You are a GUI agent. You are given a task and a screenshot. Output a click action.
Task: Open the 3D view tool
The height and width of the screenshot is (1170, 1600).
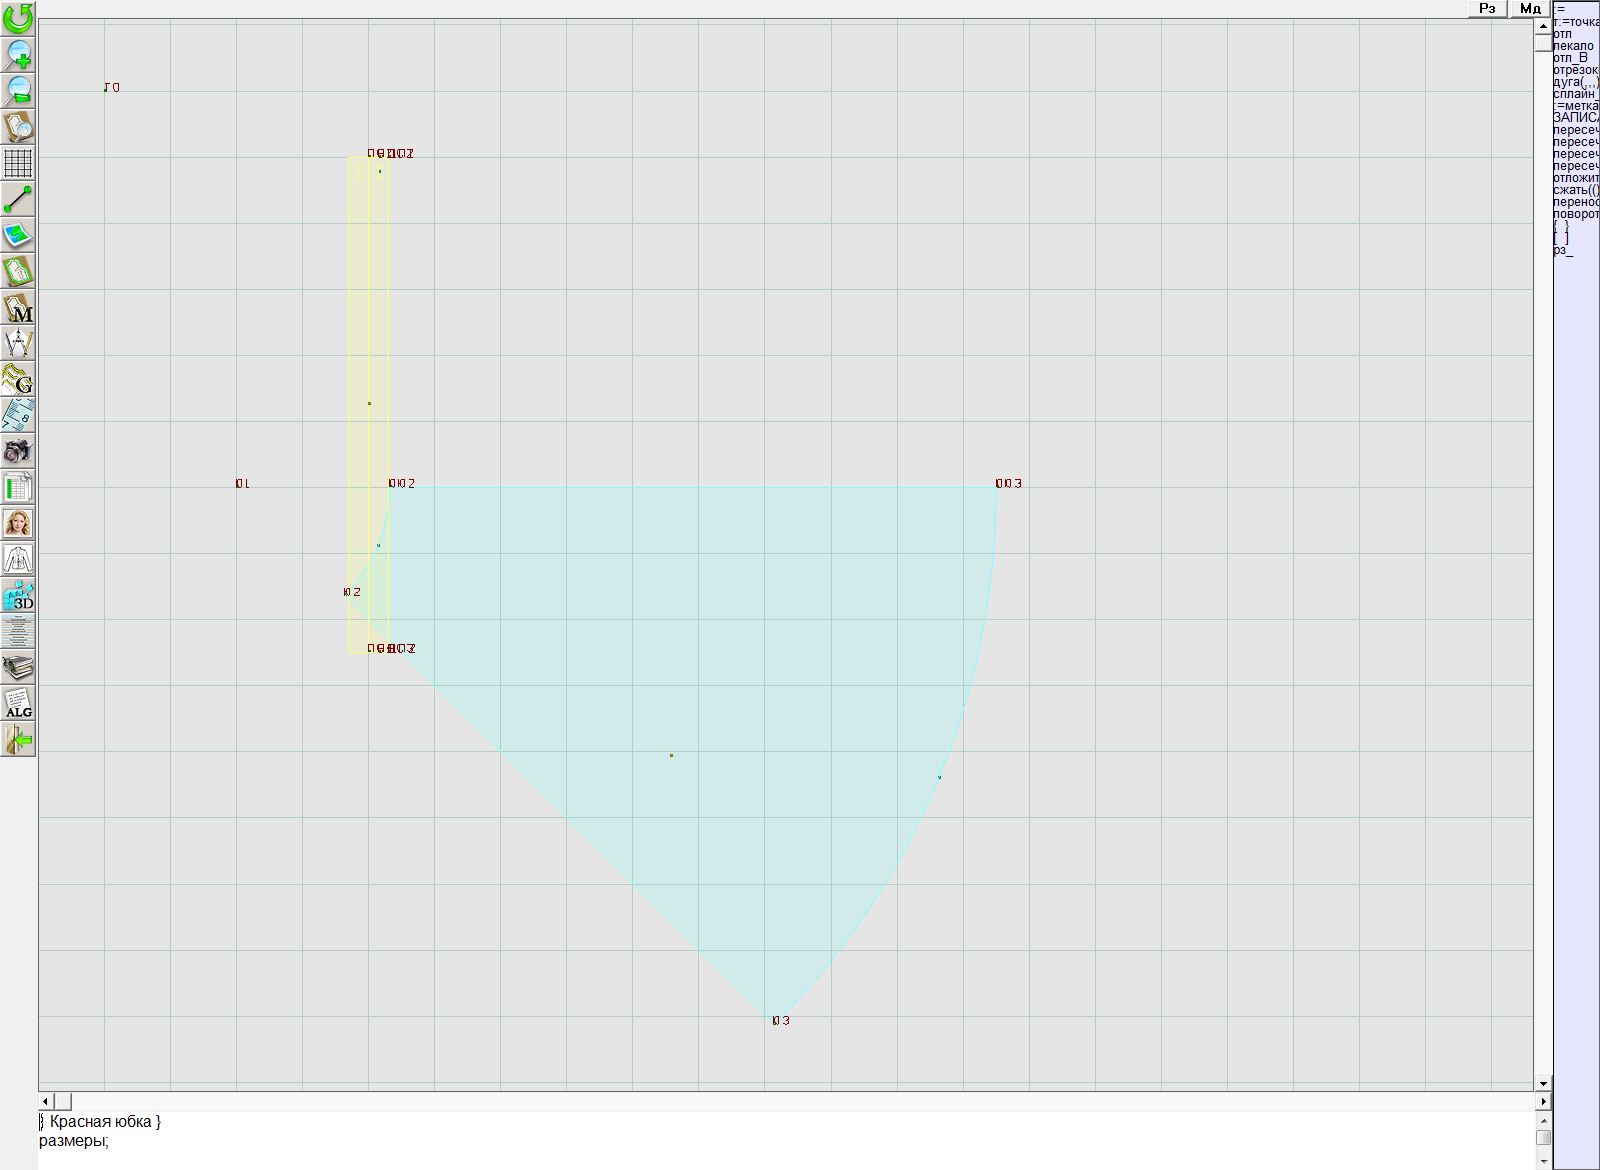[x=18, y=596]
